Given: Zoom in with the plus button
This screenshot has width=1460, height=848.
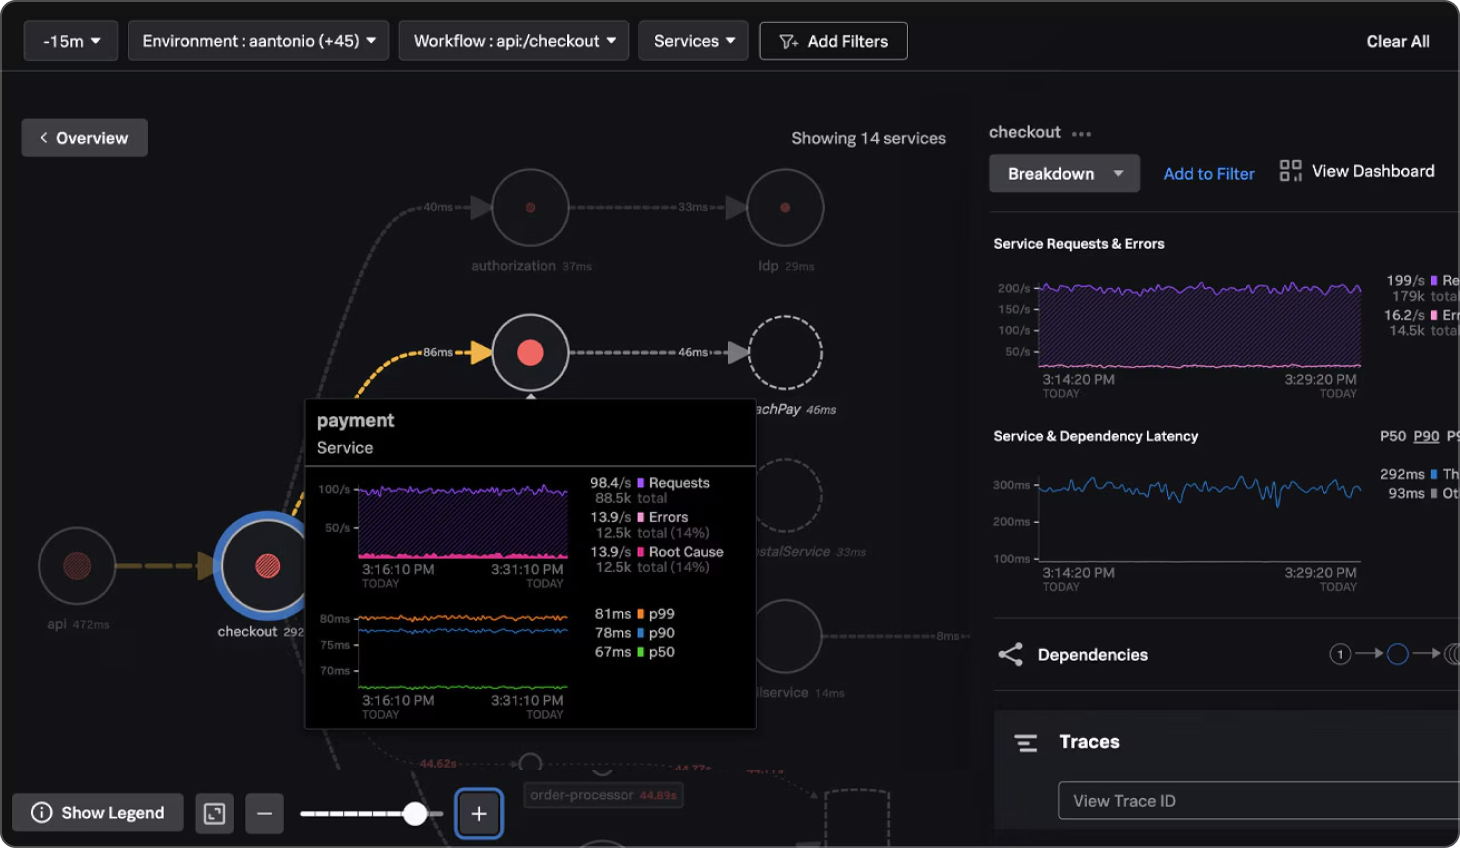Looking at the screenshot, I should point(479,813).
